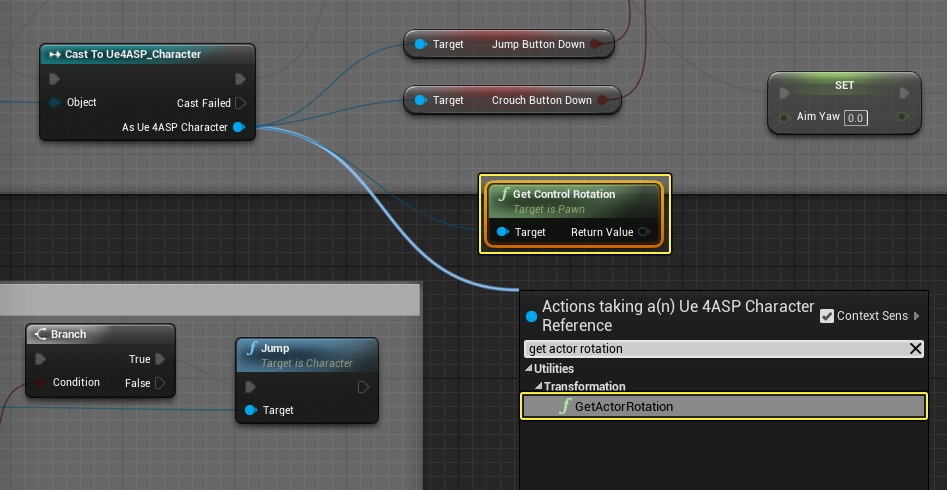Click the Target pin of Crouch Button Down

(421, 100)
